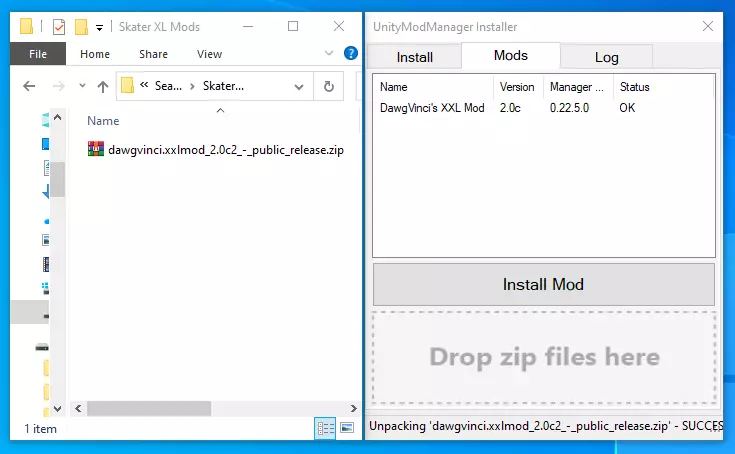Click version value 2.0c

510,108
